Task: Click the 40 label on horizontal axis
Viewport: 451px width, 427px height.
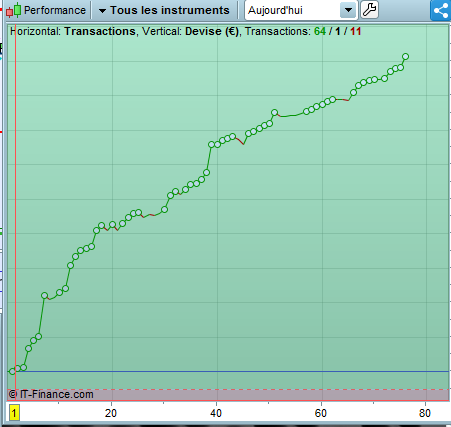Action: pyautogui.click(x=216, y=413)
